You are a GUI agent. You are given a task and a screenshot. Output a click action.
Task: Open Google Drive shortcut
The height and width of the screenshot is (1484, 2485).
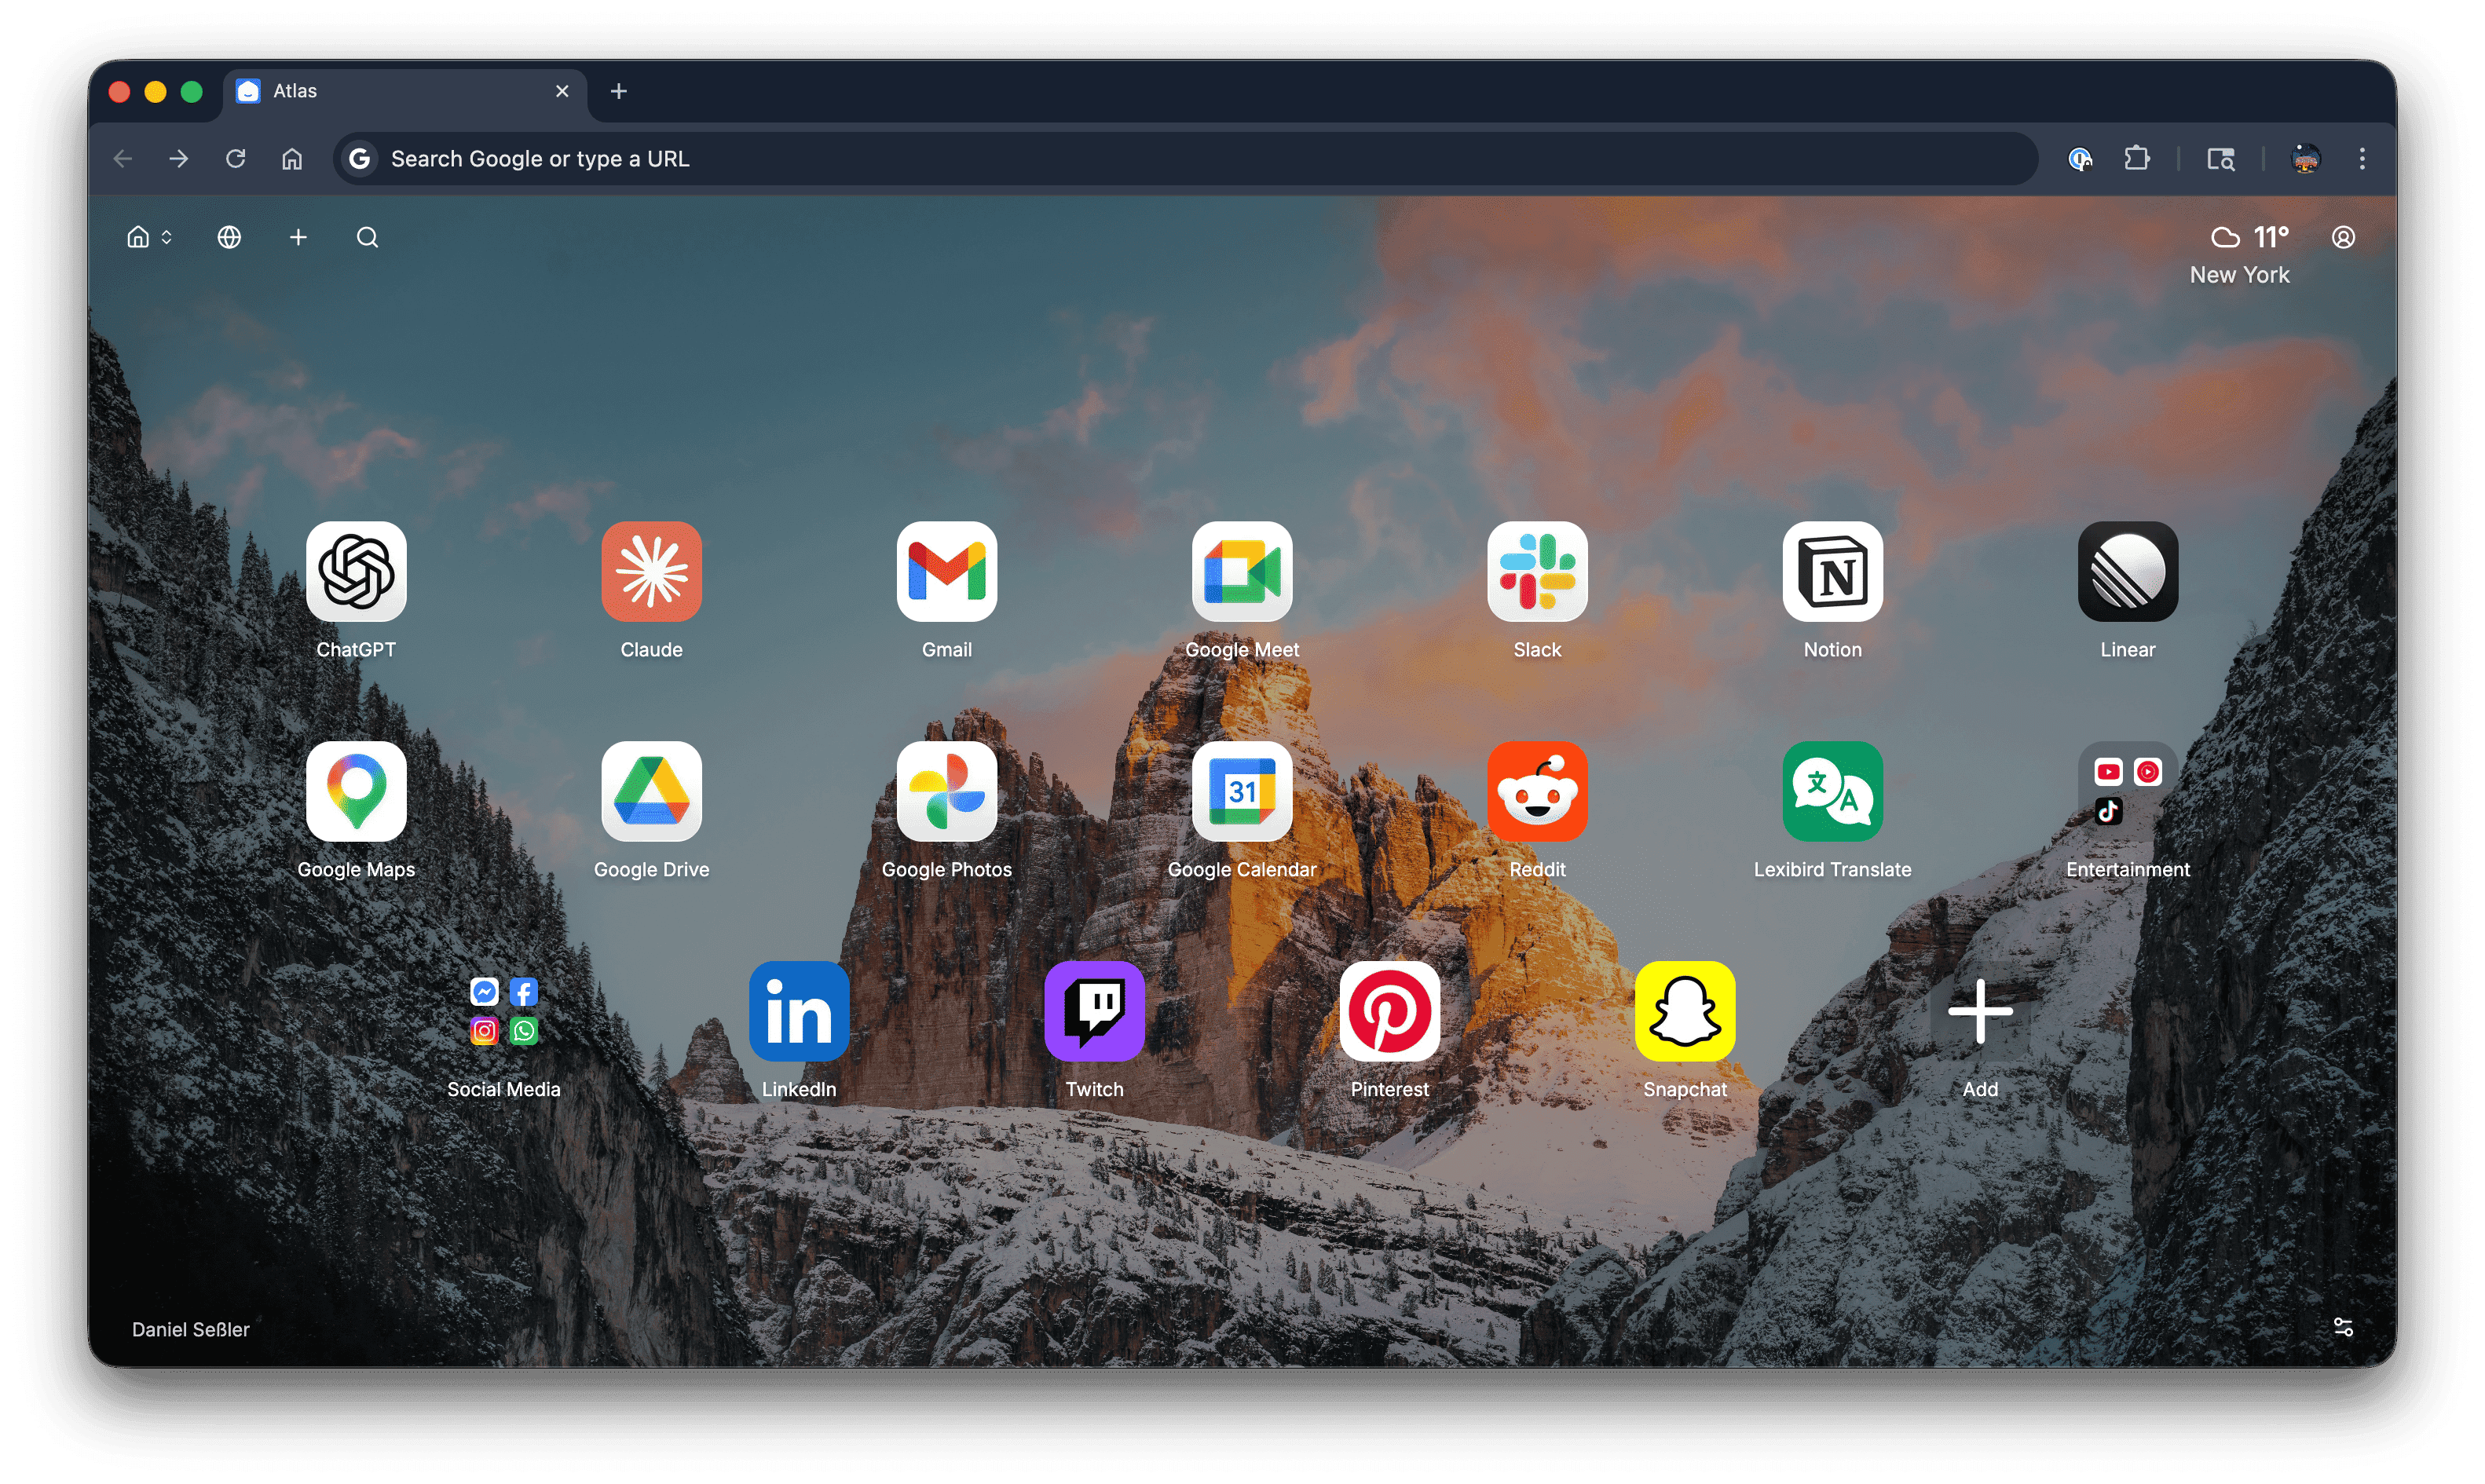click(651, 791)
